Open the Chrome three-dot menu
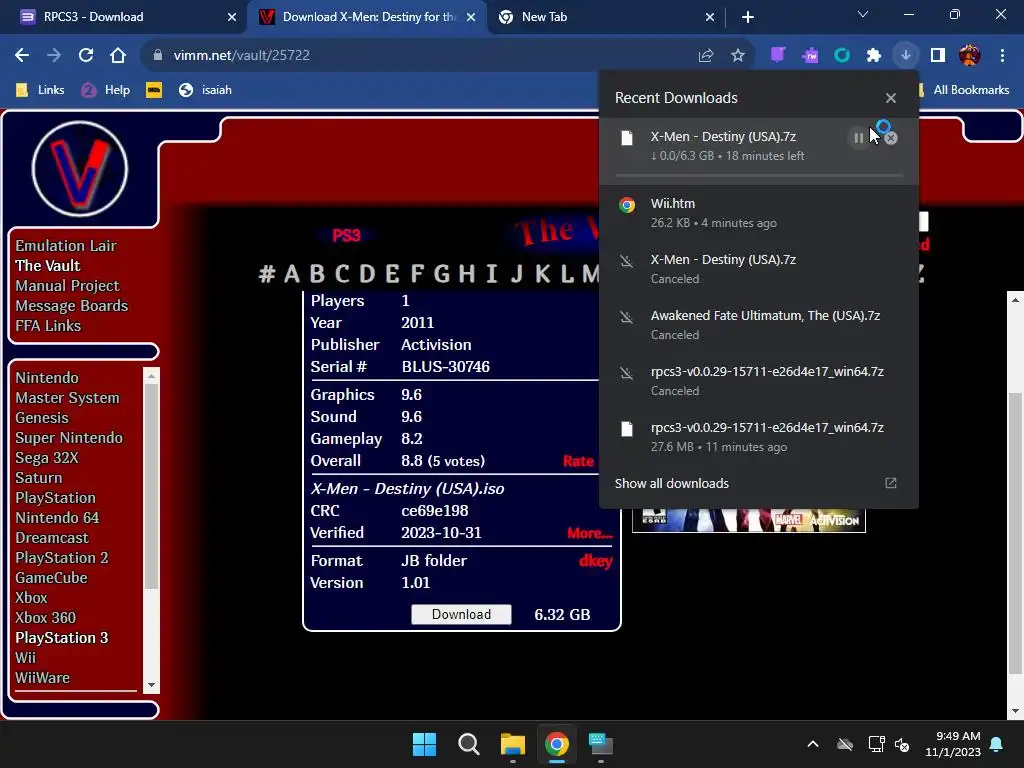 (1002, 56)
